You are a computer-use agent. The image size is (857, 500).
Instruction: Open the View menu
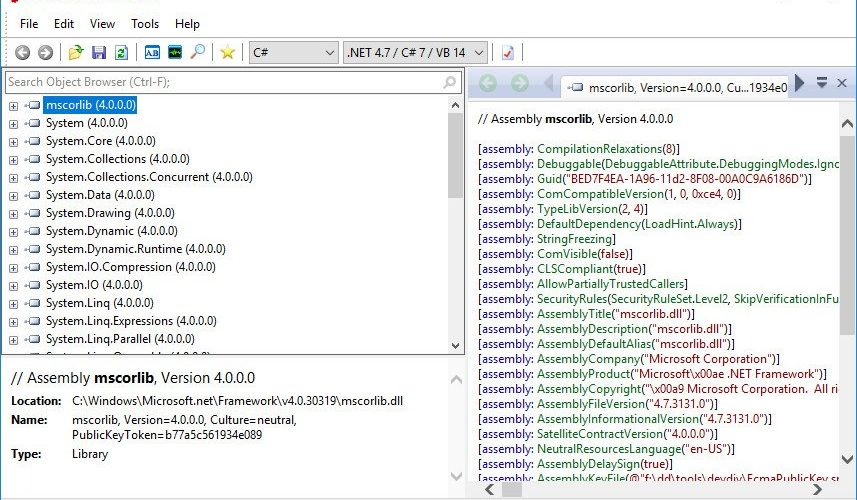(102, 24)
